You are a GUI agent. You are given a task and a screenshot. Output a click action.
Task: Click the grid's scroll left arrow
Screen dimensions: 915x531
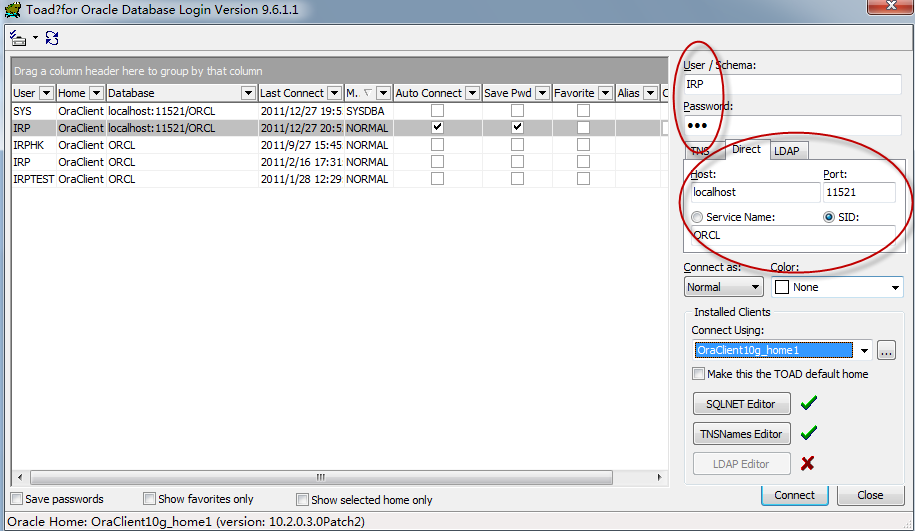tap(20, 477)
